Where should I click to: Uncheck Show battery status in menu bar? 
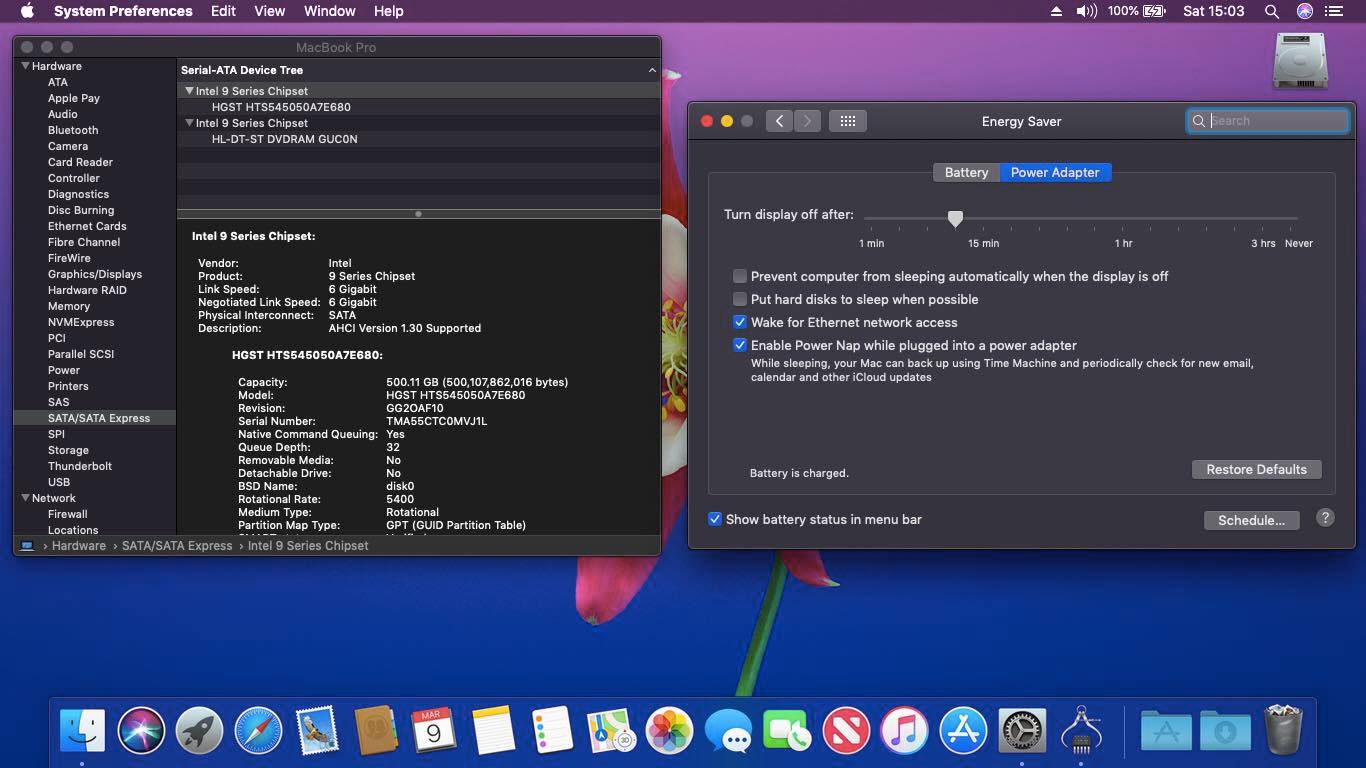(x=715, y=519)
